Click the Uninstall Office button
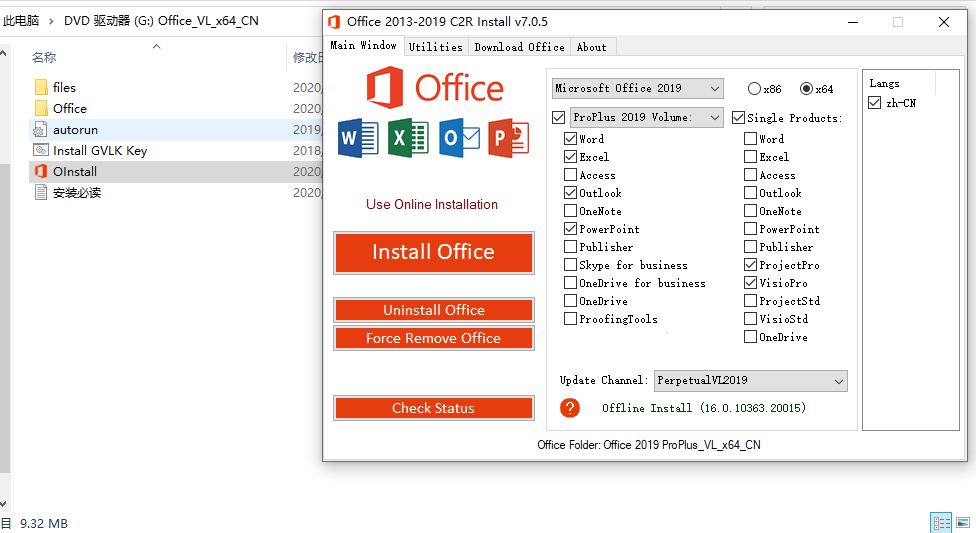 [x=434, y=310]
